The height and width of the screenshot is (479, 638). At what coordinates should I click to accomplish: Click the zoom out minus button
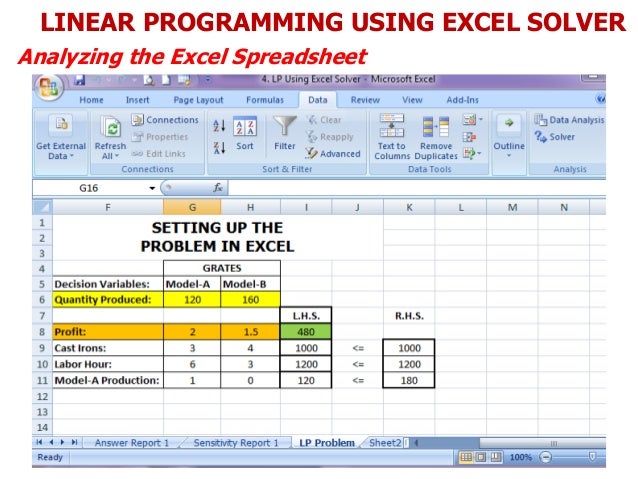pyautogui.click(x=545, y=457)
